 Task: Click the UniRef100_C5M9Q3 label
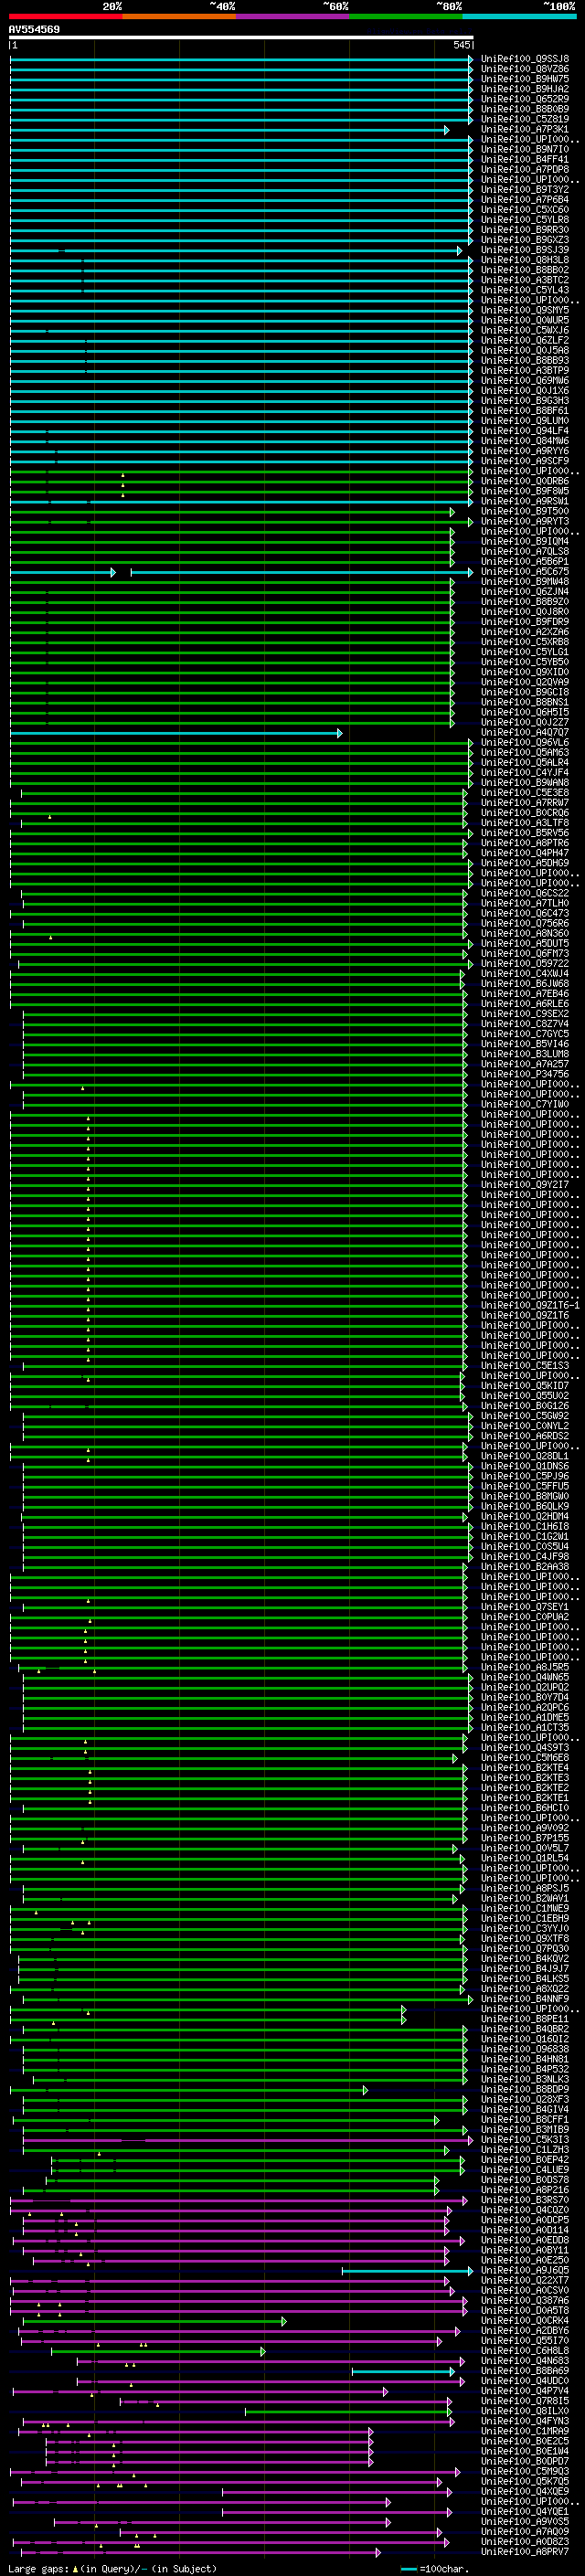pos(525,2471)
